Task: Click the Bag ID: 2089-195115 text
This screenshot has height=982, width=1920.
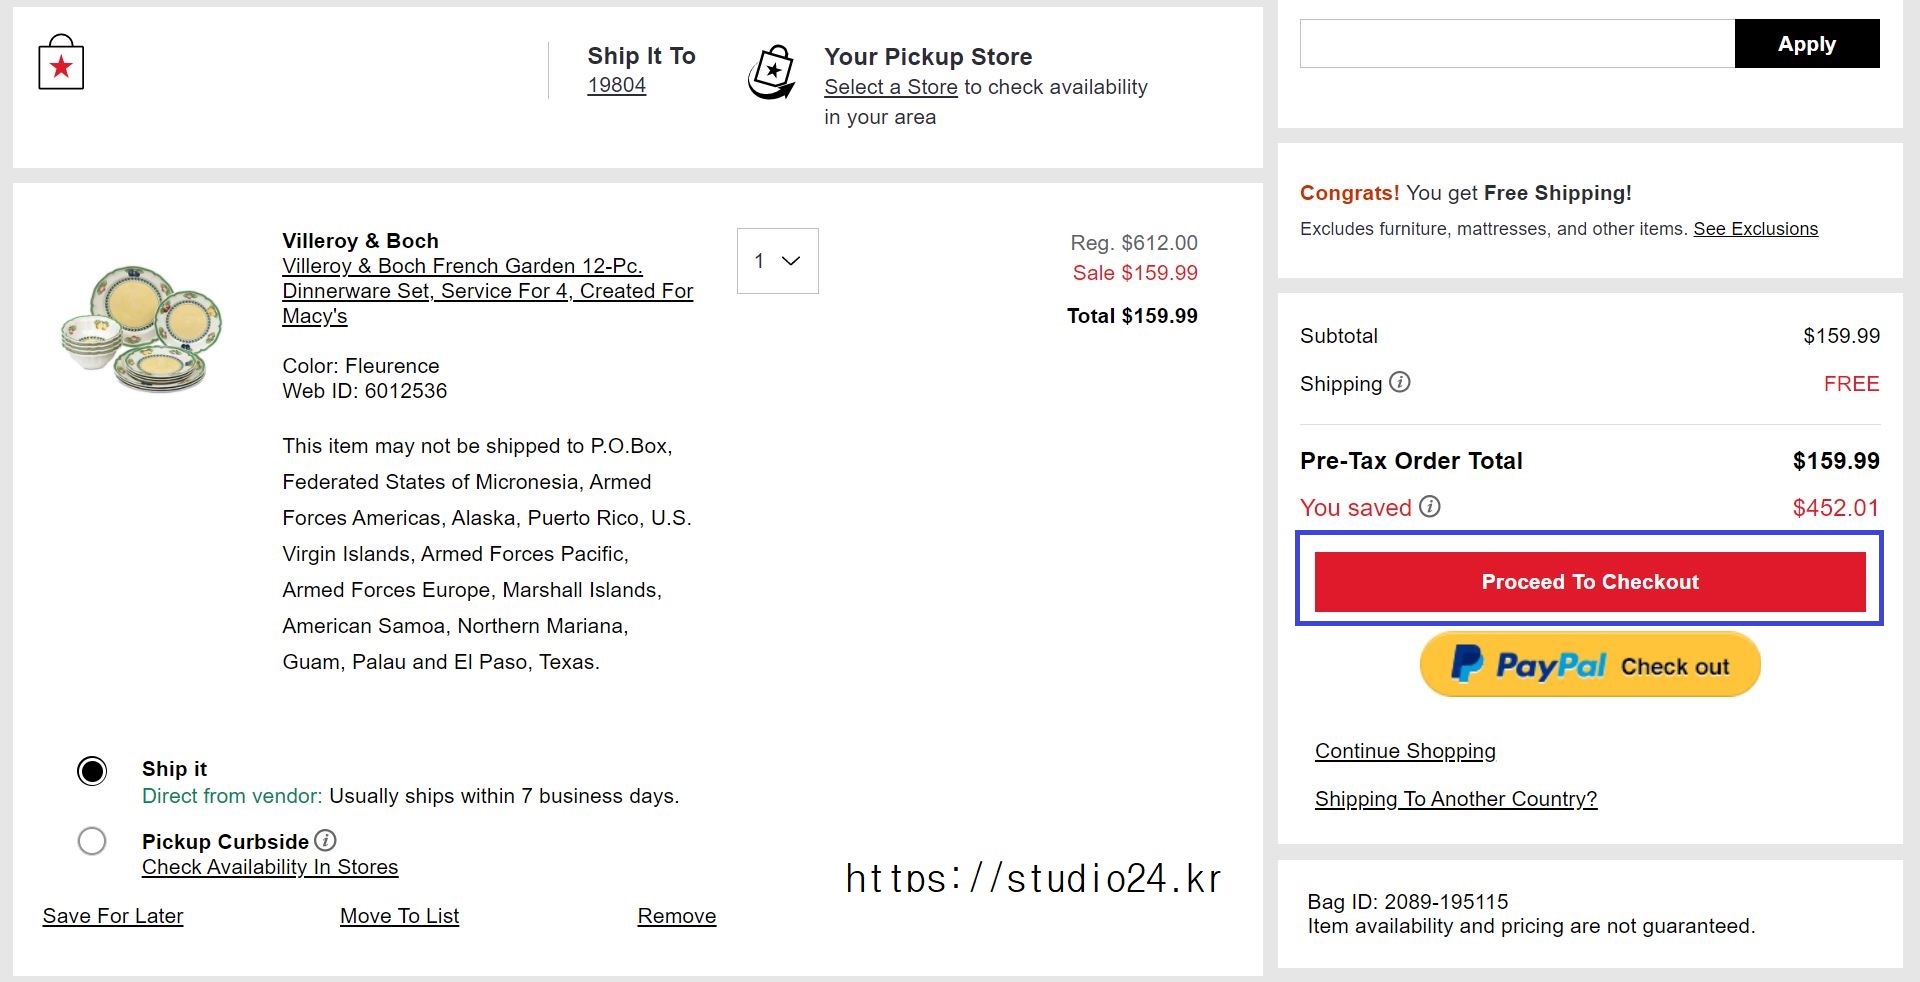Action: tap(1408, 902)
